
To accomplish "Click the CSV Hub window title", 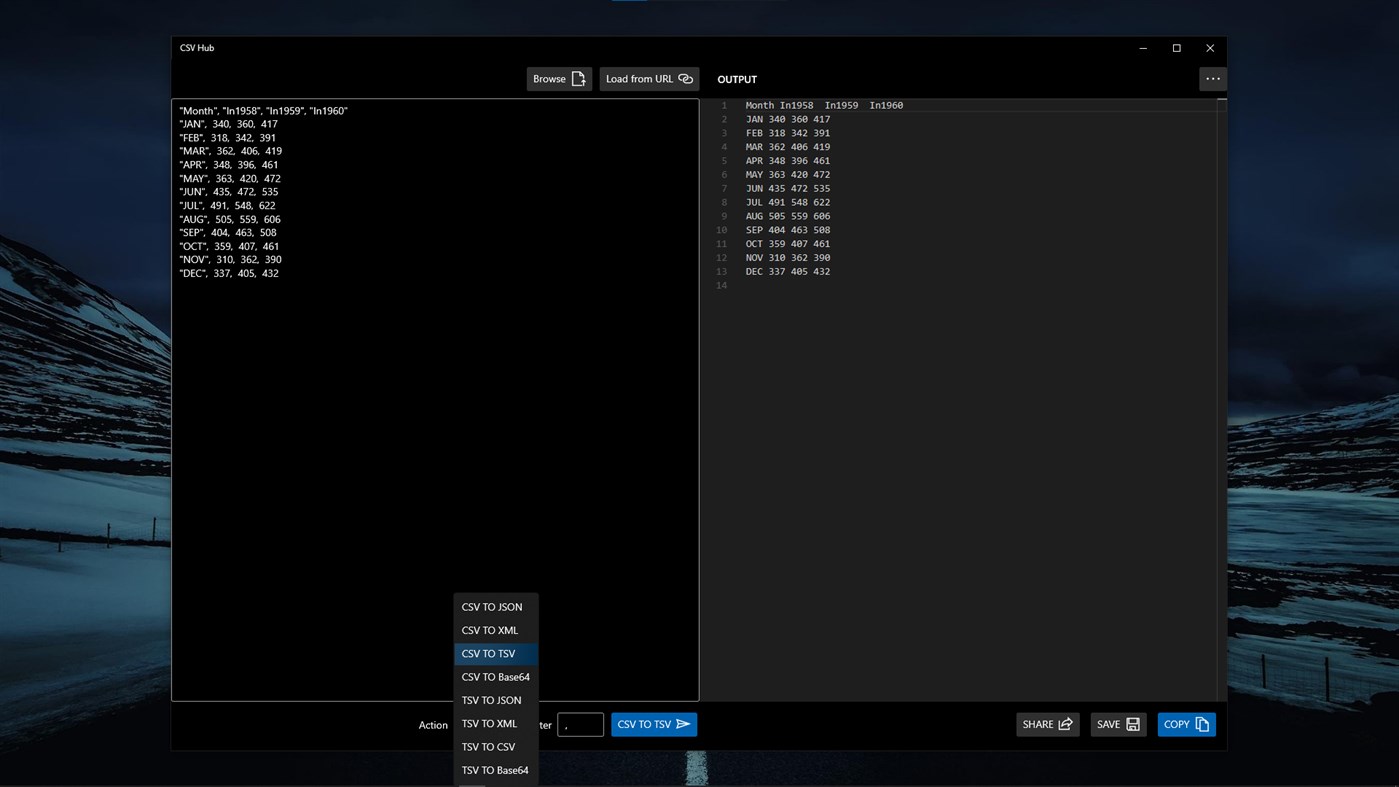I will 197,48.
